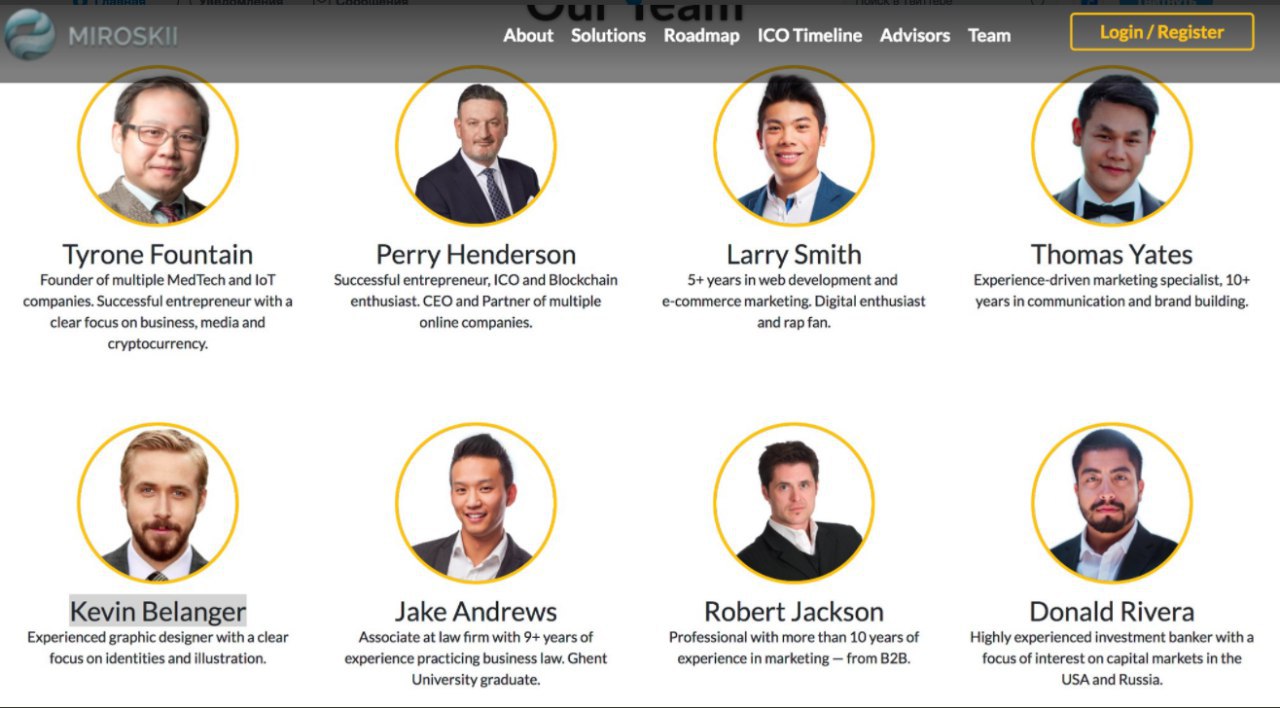The height and width of the screenshot is (708, 1280).
Task: Open the Roadmap nav link
Action: click(x=701, y=35)
